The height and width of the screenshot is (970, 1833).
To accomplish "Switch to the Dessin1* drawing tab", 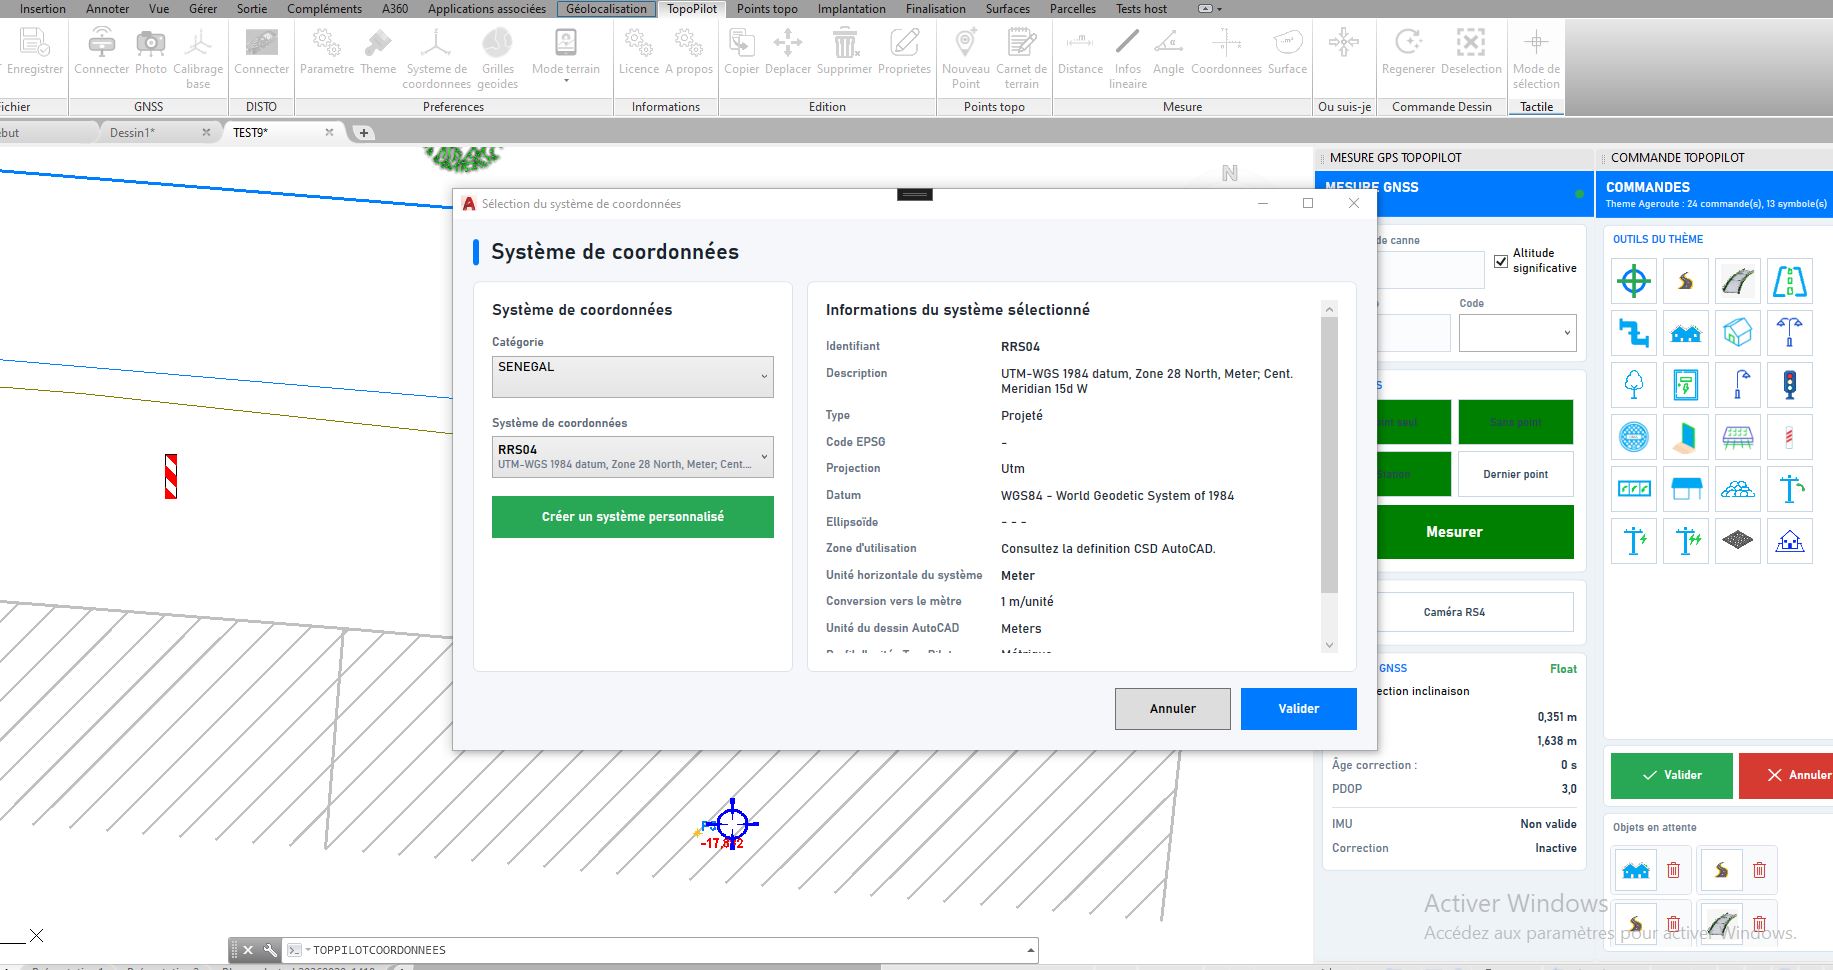I will 160,132.
